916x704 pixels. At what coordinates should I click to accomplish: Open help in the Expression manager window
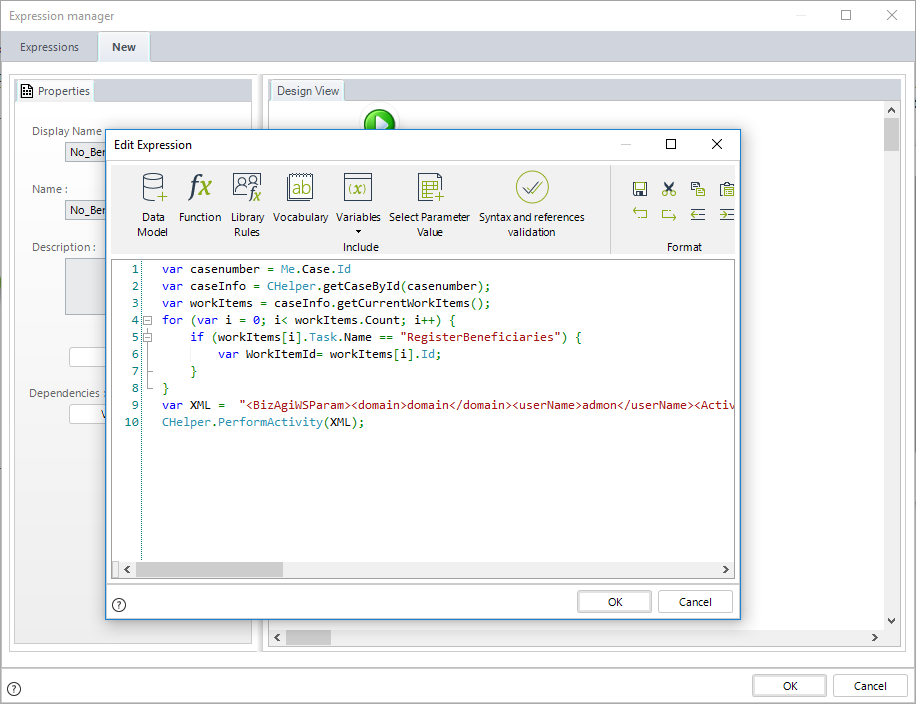[14, 689]
